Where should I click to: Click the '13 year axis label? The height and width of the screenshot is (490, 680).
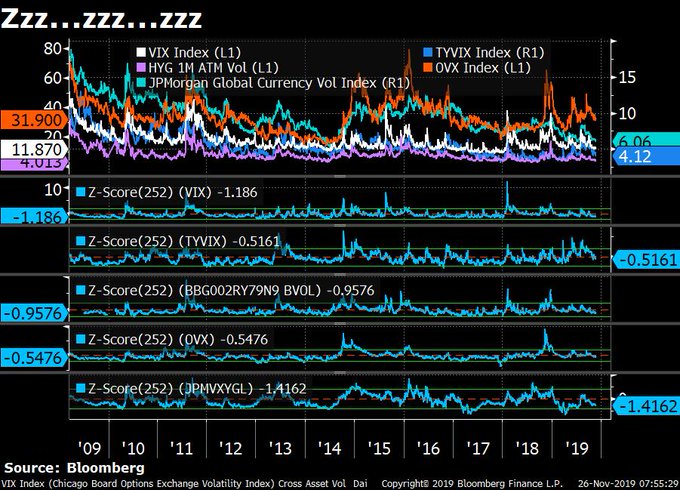[x=280, y=448]
